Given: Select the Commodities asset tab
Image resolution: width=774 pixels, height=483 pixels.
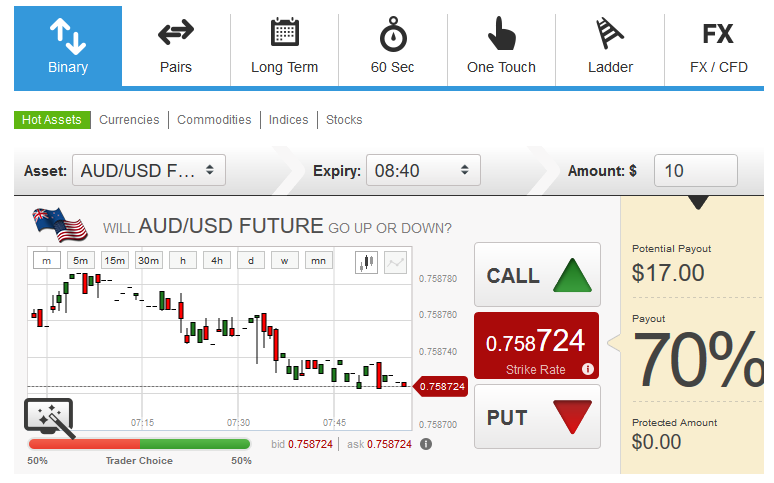Looking at the screenshot, I should pos(214,120).
